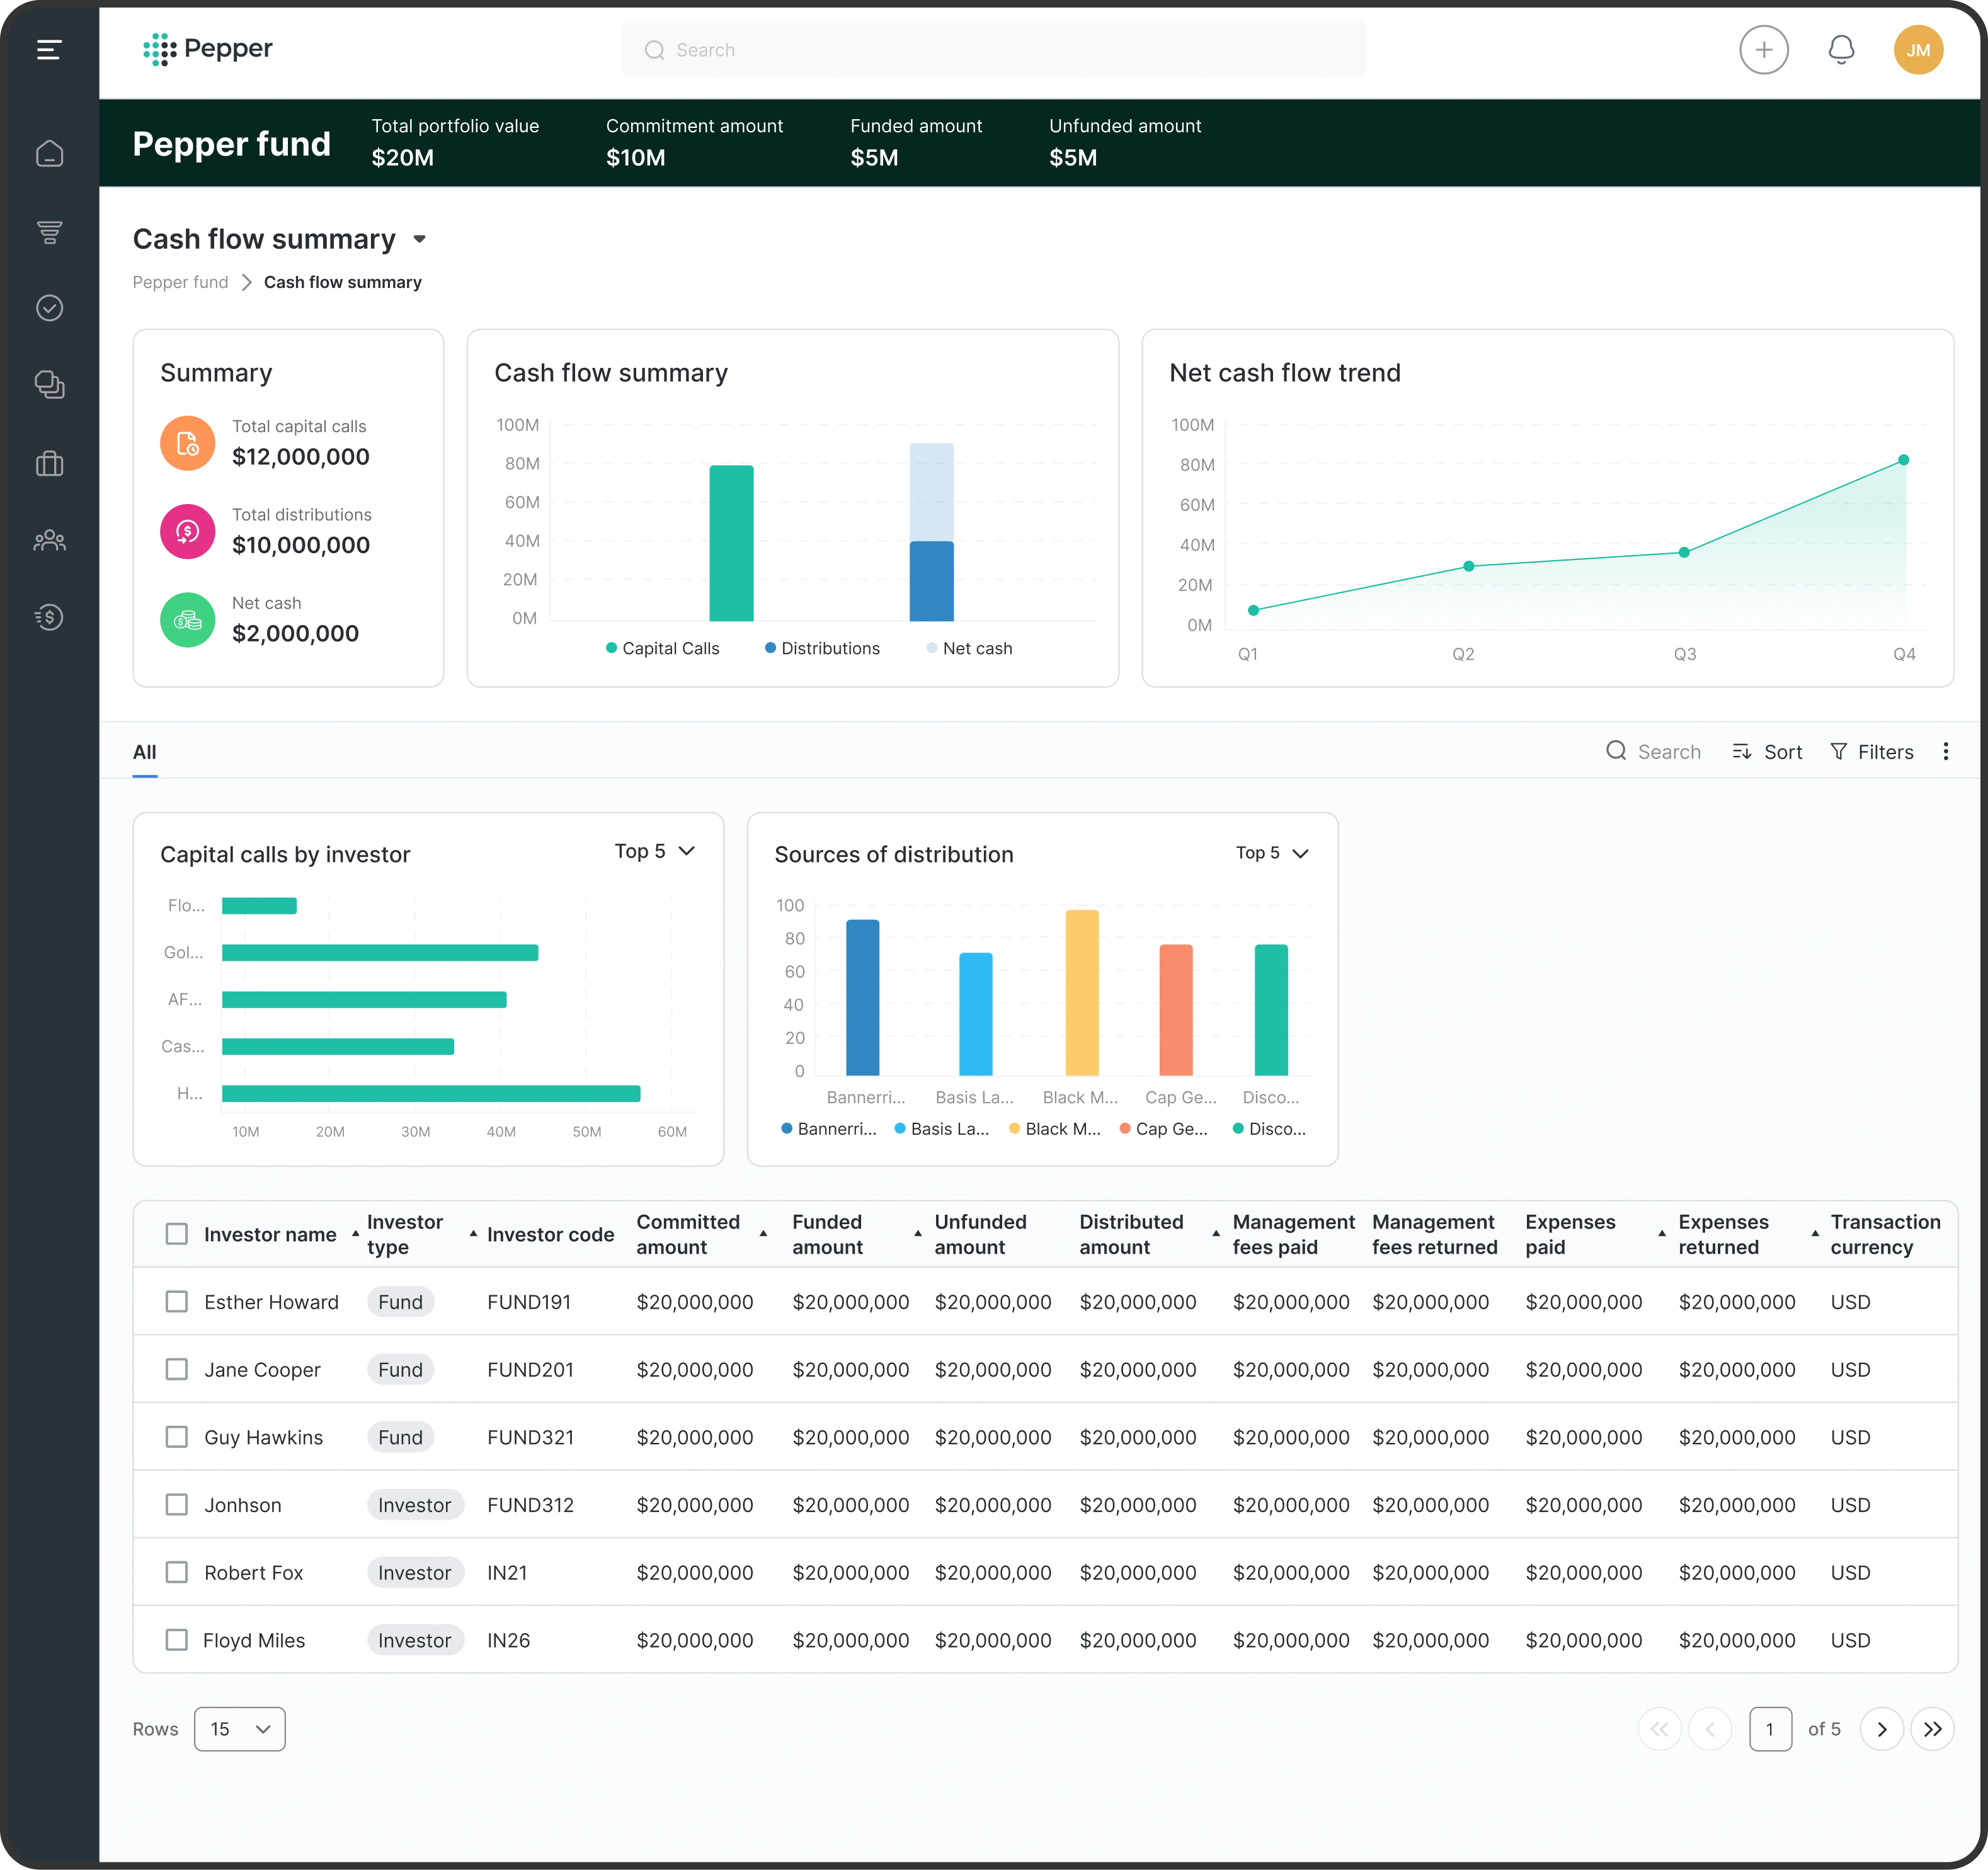Toggle Capital Calls legend item
The width and height of the screenshot is (1988, 1870).
[662, 648]
